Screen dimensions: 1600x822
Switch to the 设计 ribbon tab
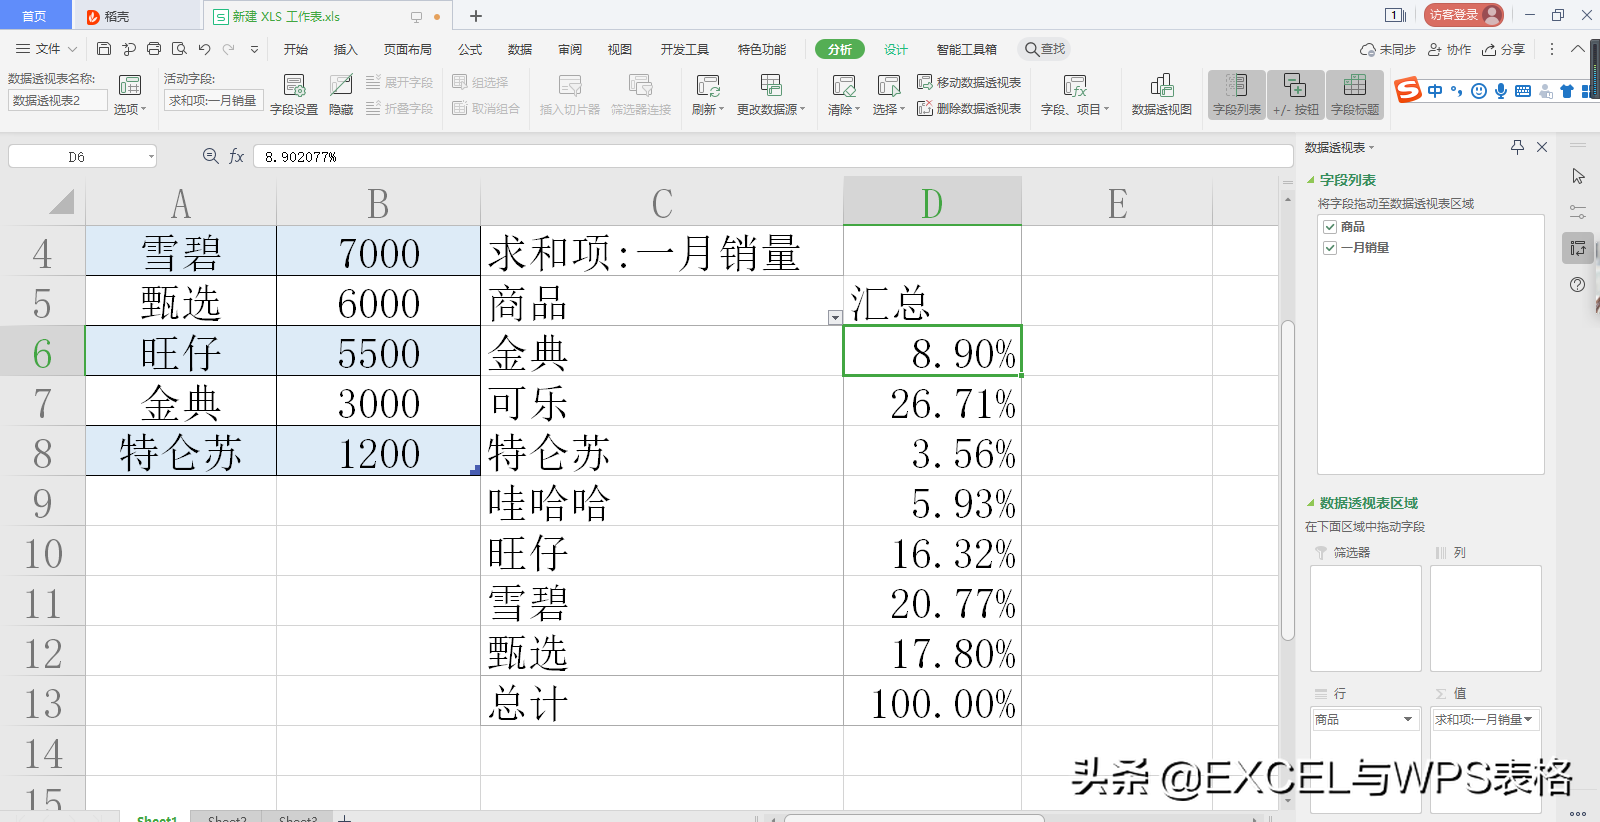[896, 49]
